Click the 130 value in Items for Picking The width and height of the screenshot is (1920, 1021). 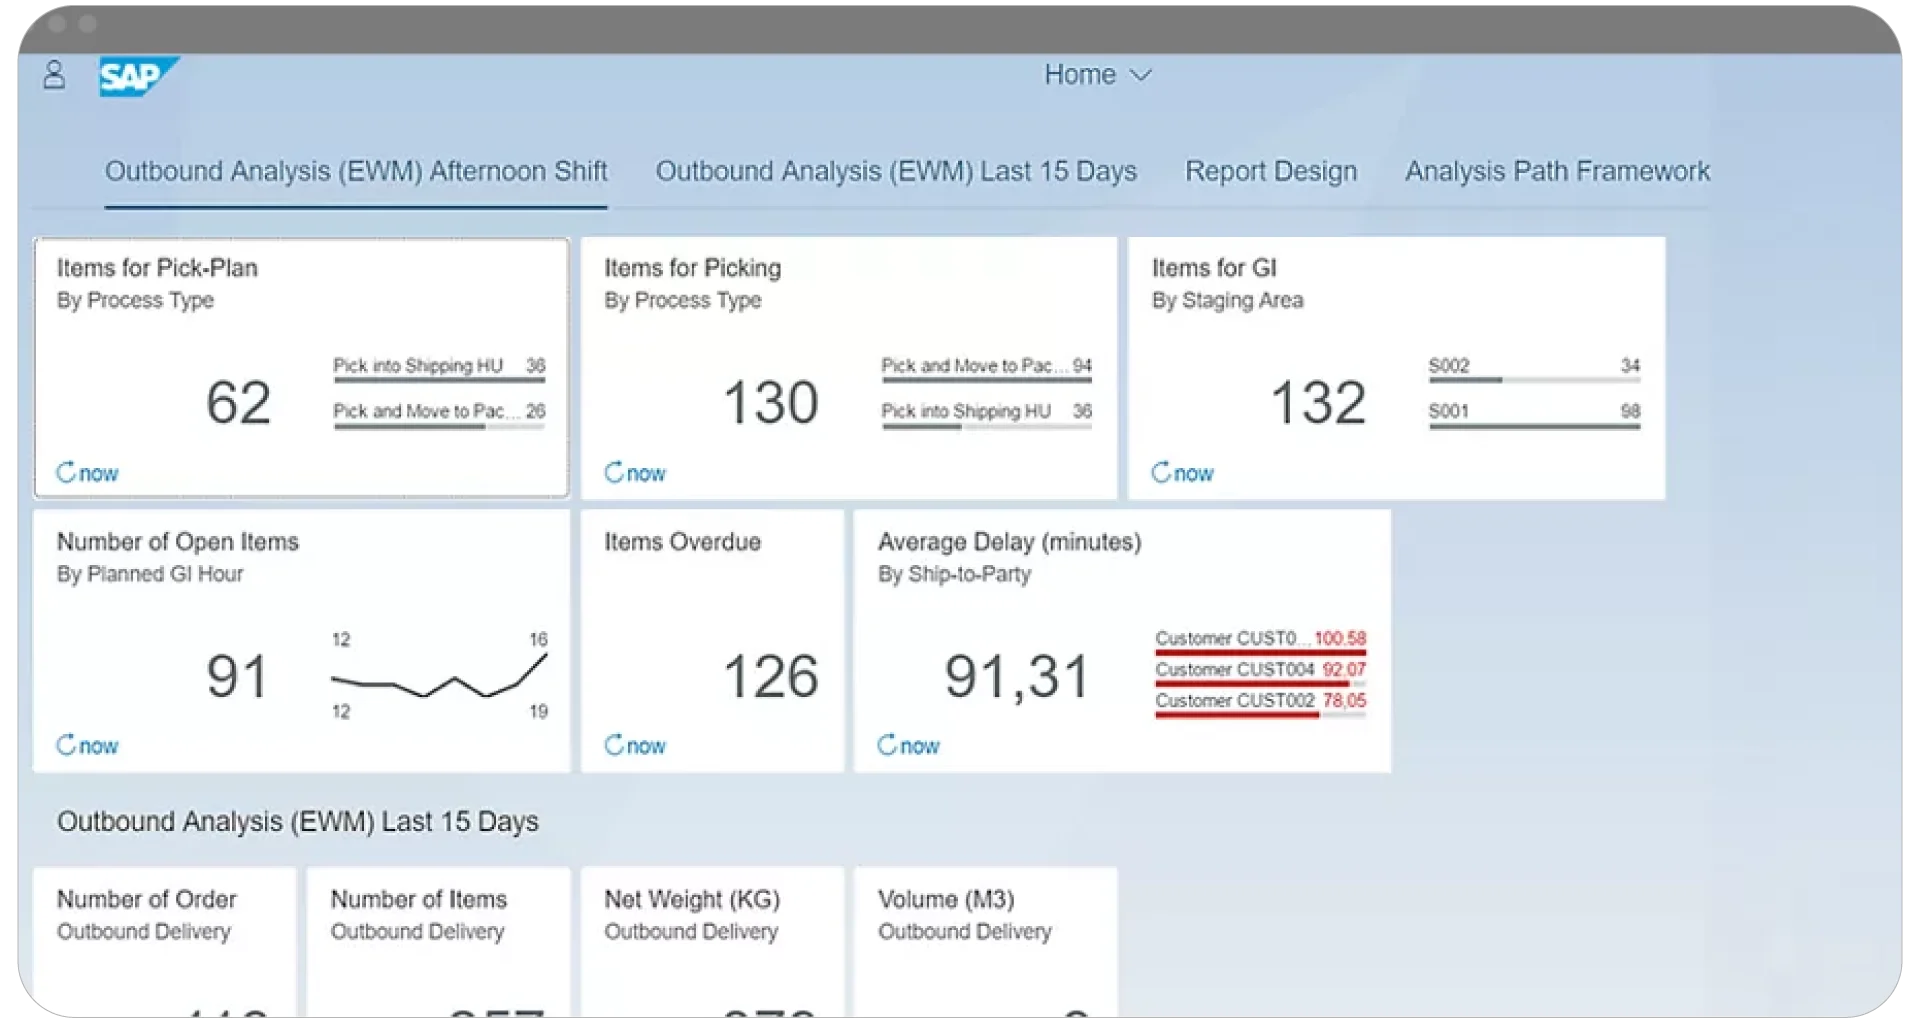[x=771, y=403]
